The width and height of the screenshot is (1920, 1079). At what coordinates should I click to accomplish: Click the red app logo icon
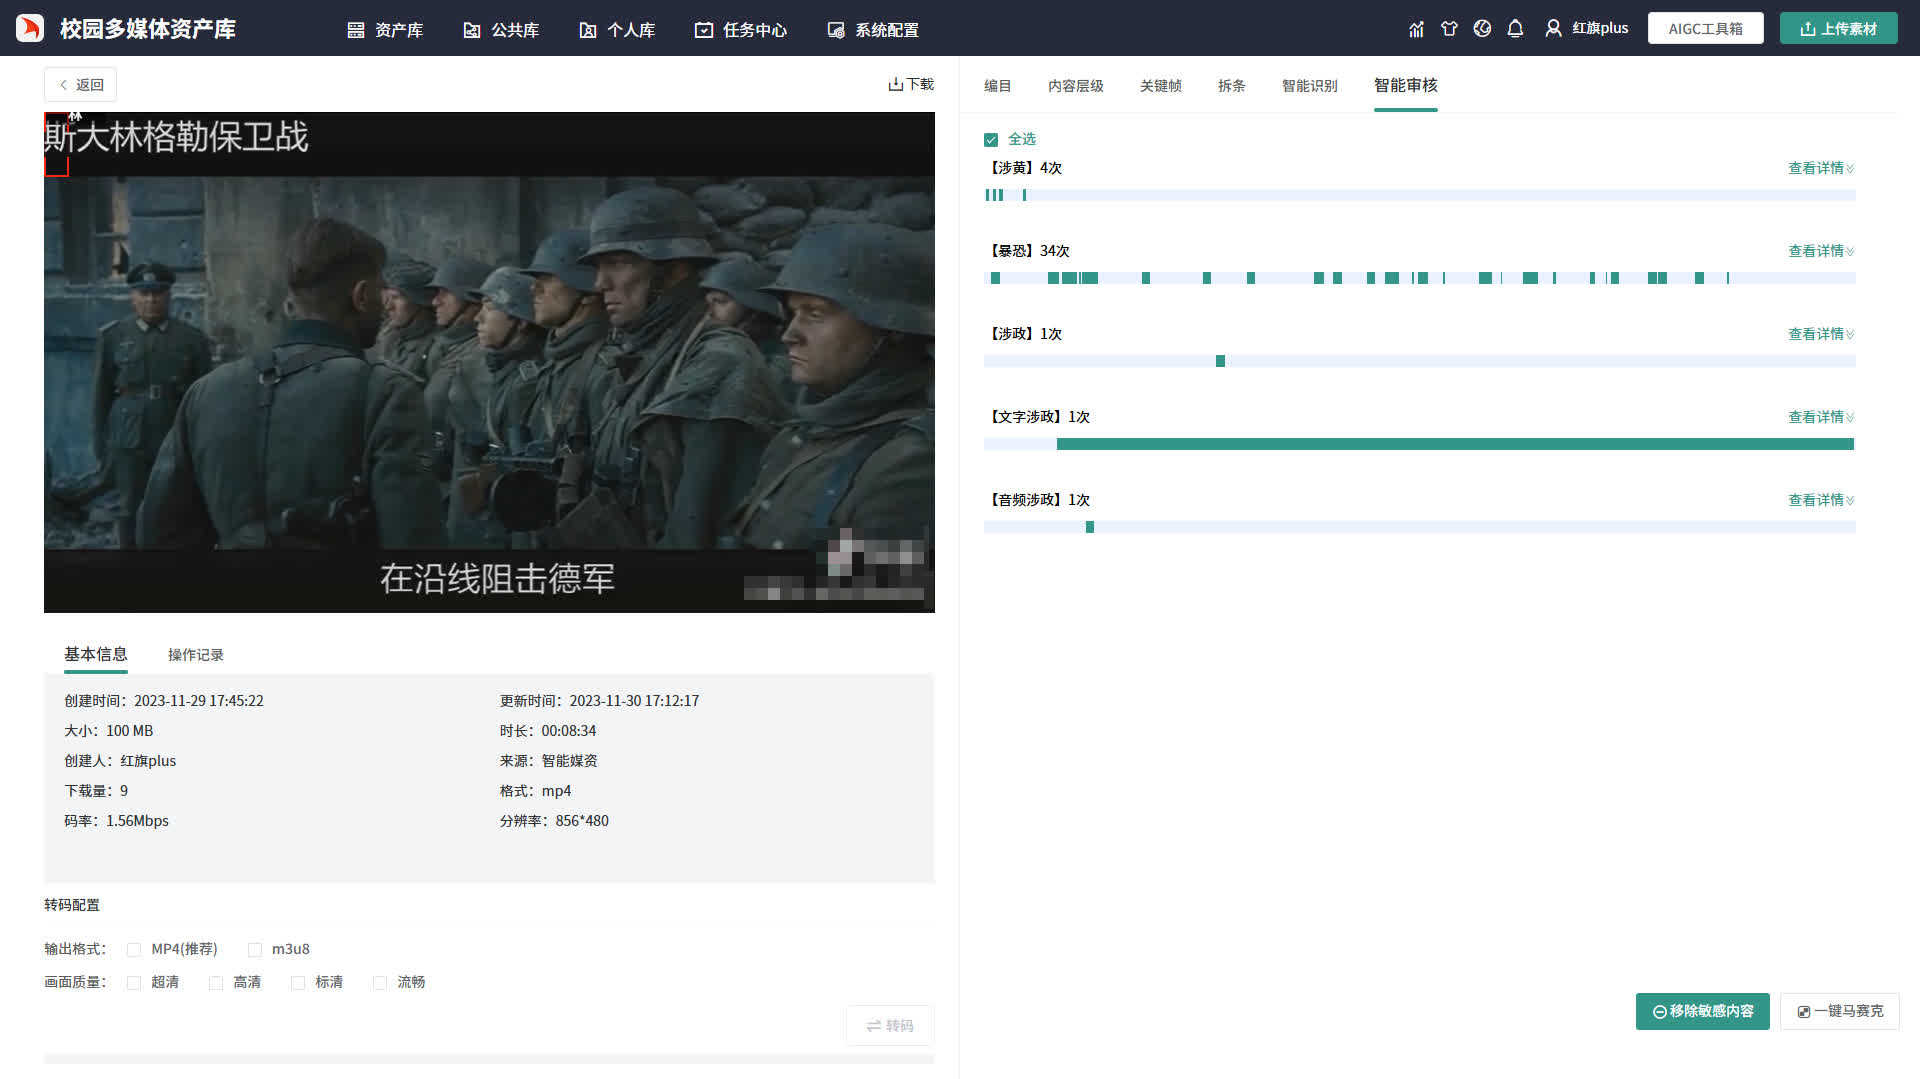tap(30, 28)
